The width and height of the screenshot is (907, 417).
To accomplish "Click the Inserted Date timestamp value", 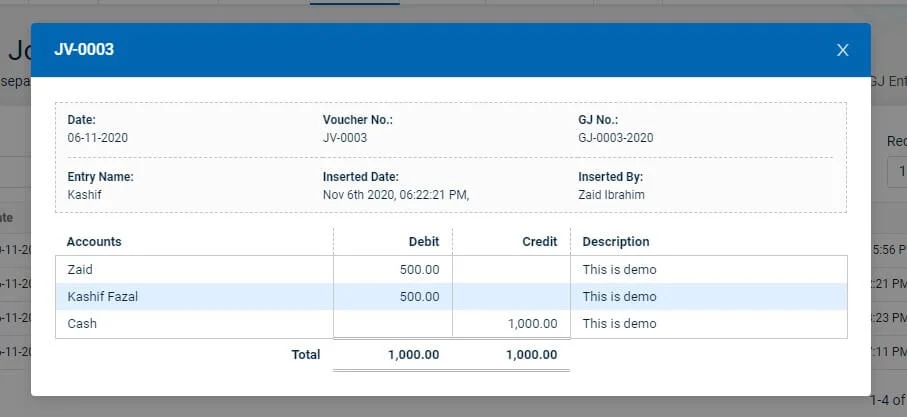I will (396, 195).
